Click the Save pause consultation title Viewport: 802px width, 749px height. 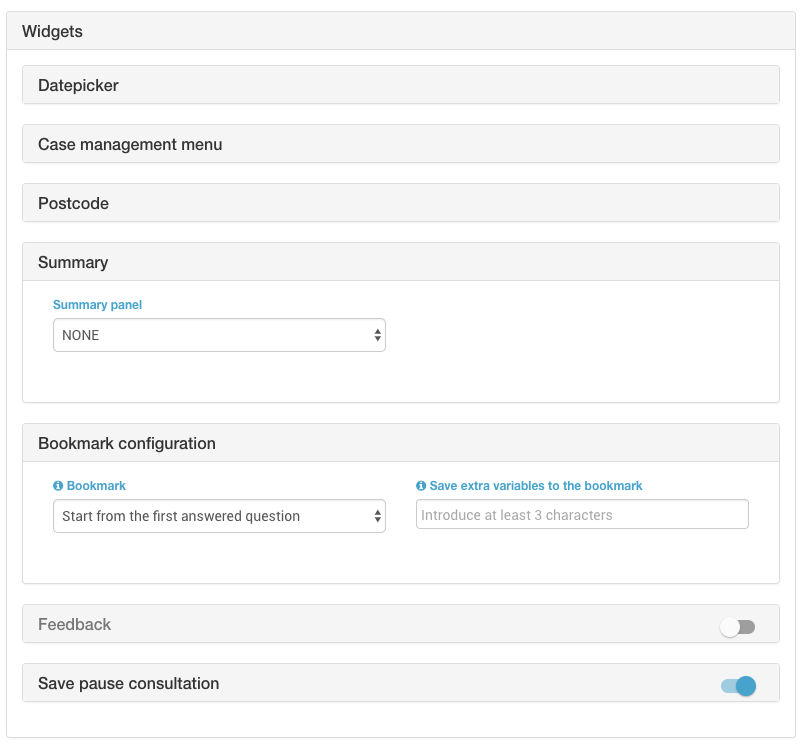tap(128, 683)
